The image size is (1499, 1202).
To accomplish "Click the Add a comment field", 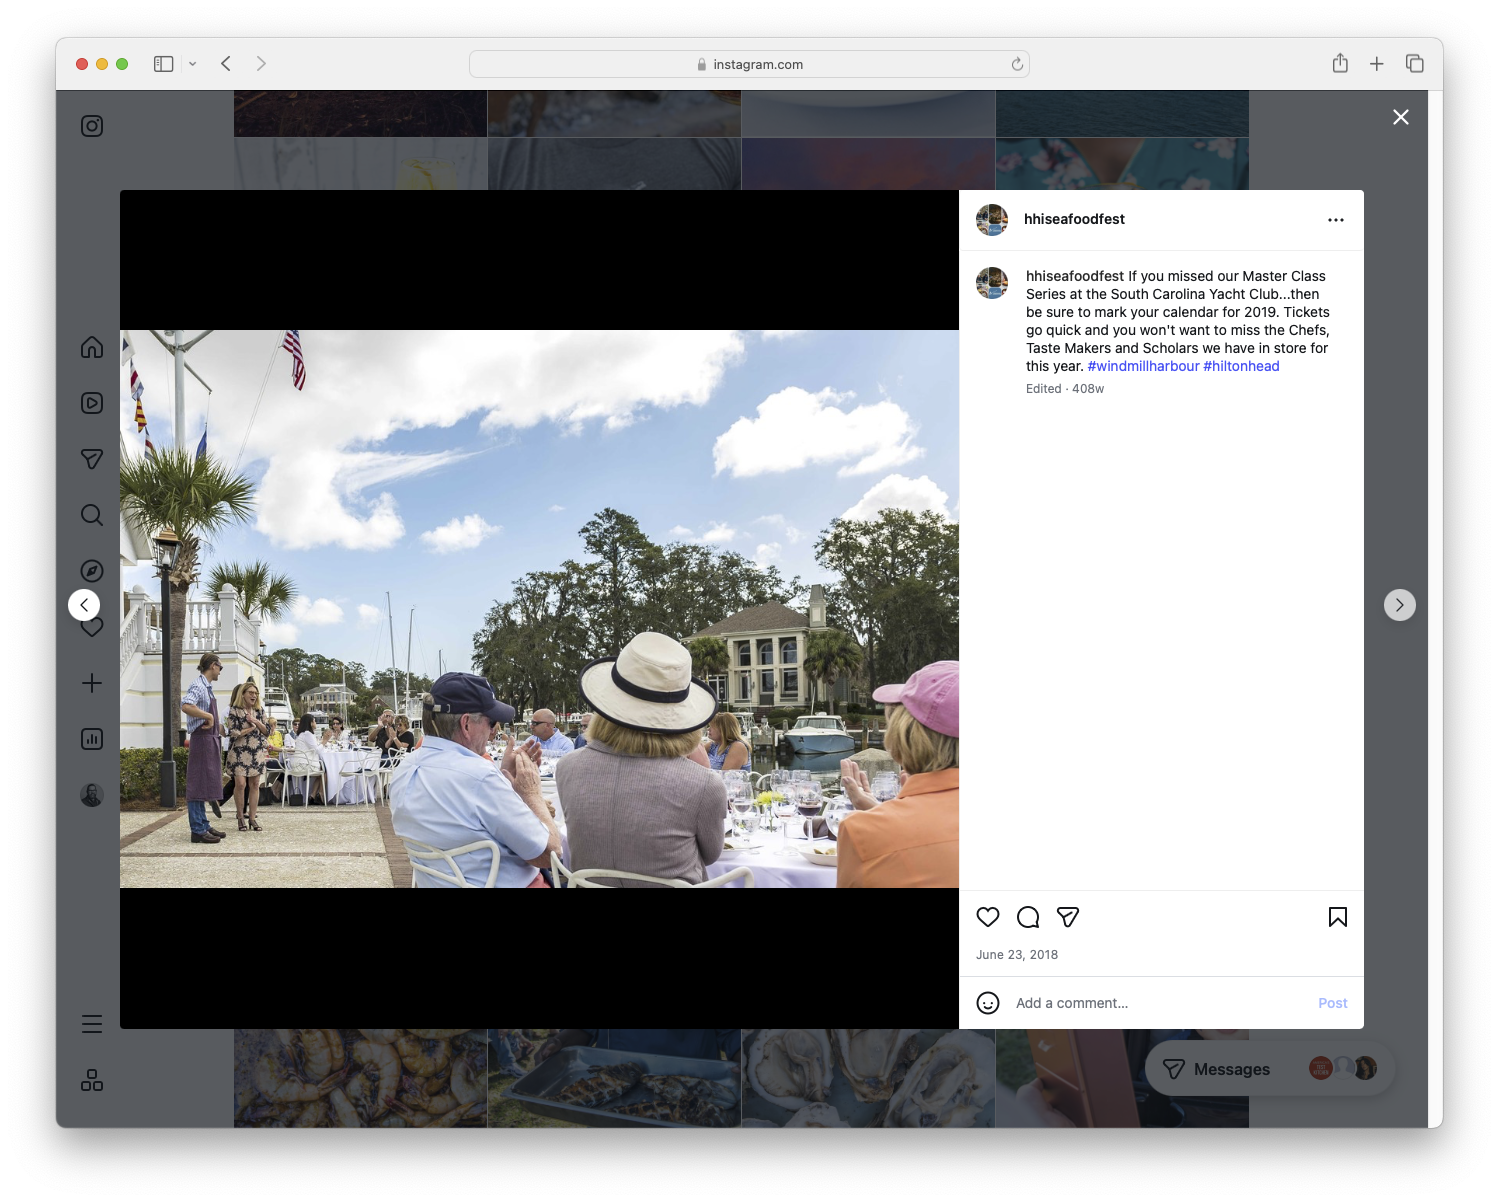I will [x=1100, y=1002].
